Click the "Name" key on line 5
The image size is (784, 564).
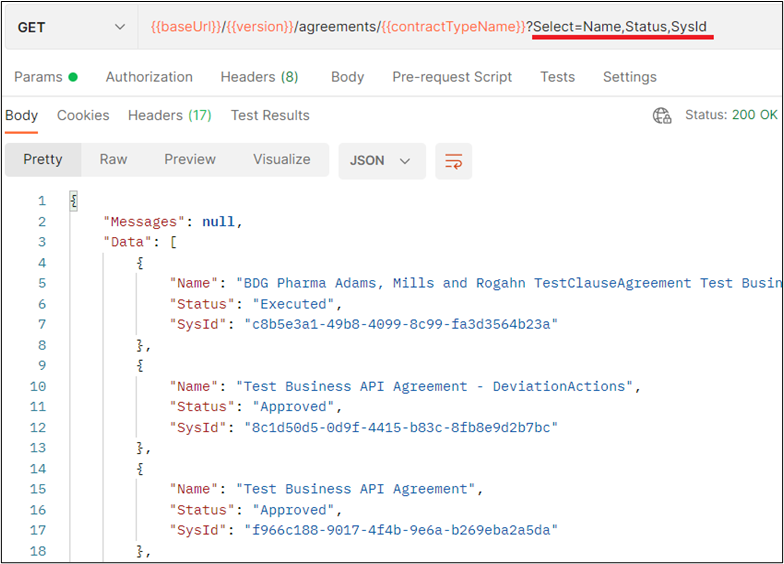[194, 283]
